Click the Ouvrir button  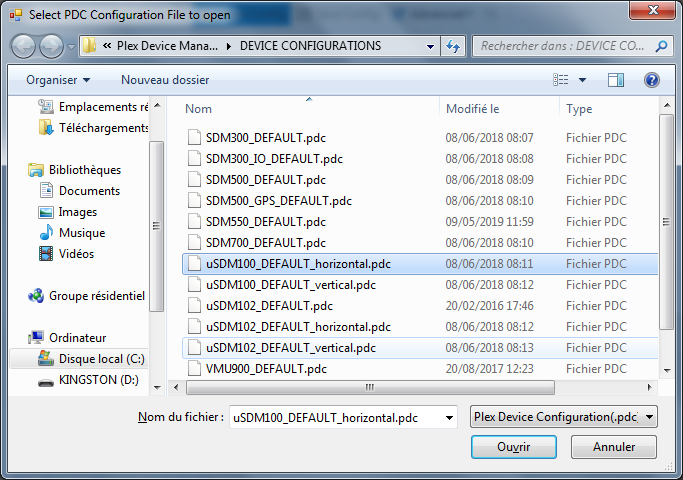(514, 447)
